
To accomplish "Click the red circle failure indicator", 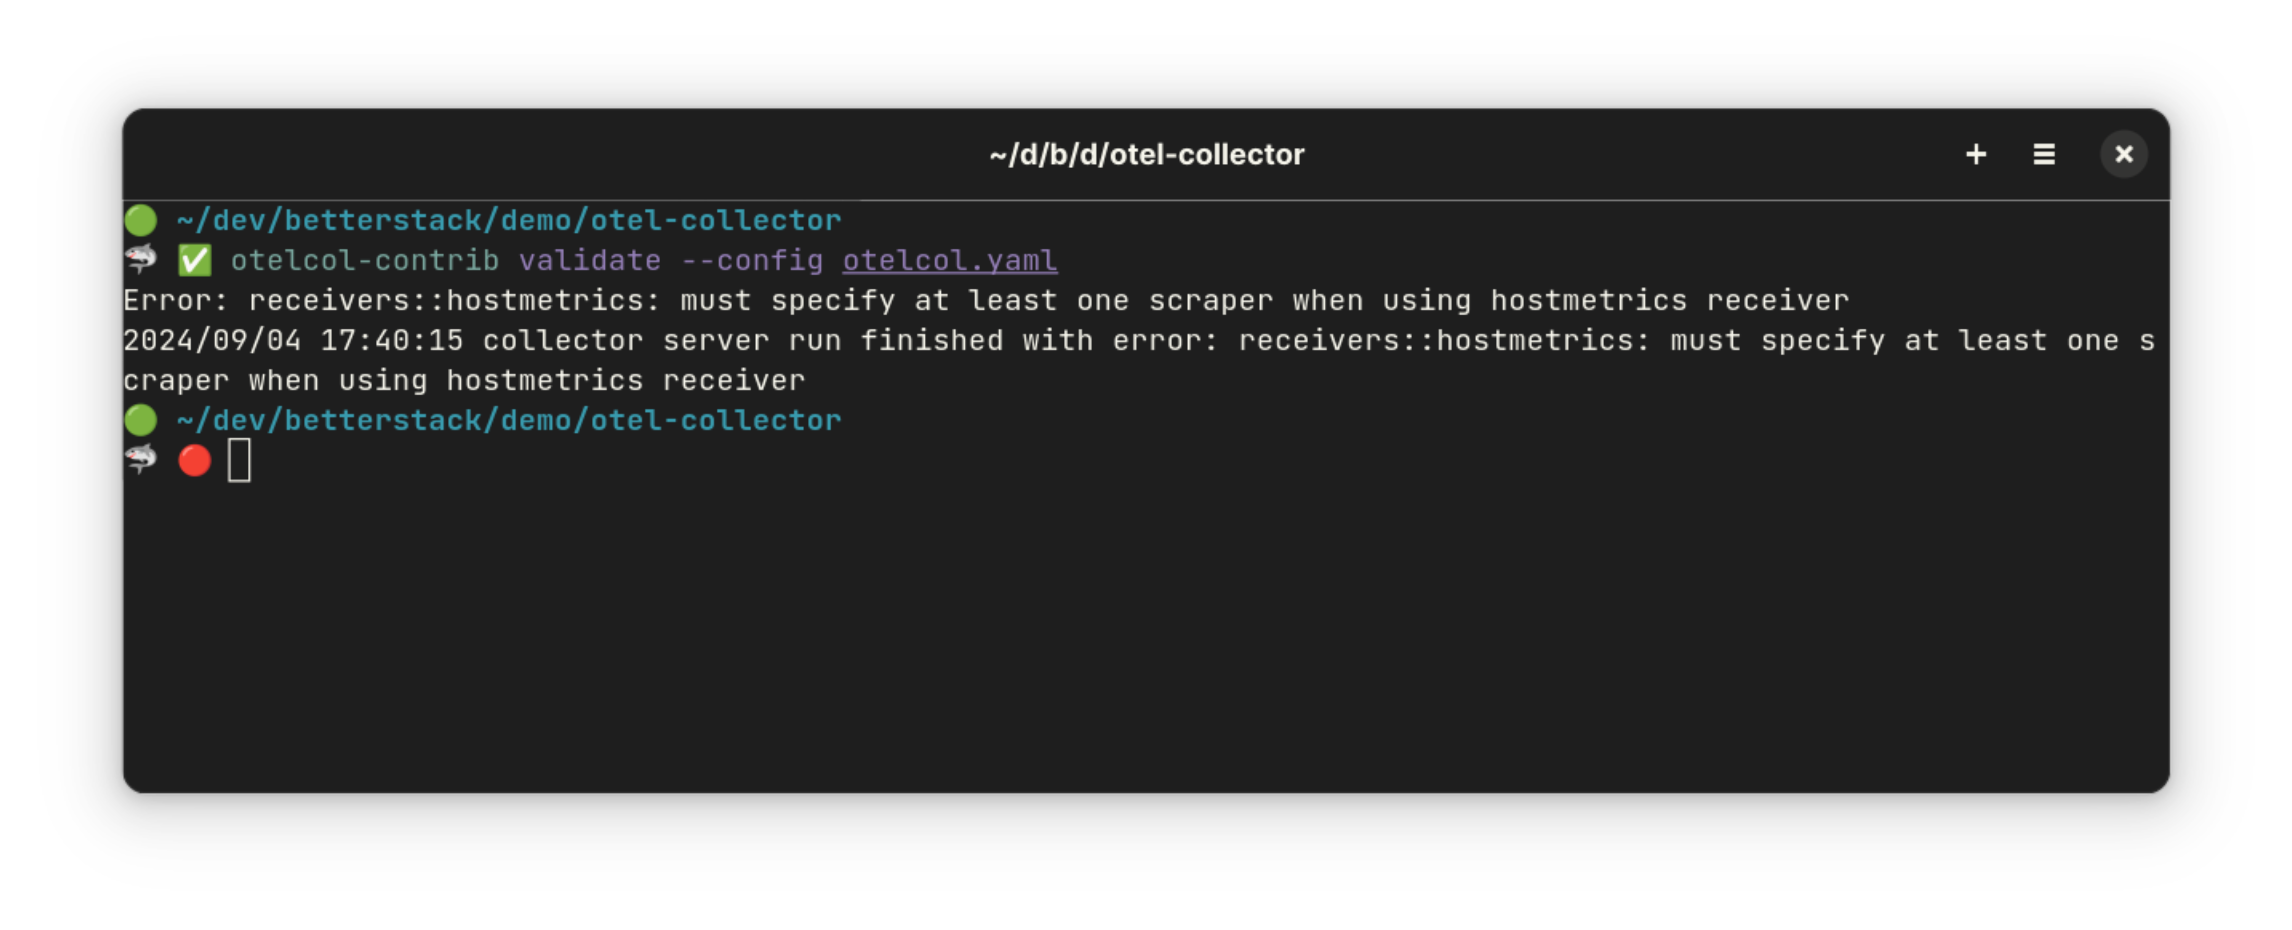I will pyautogui.click(x=194, y=460).
